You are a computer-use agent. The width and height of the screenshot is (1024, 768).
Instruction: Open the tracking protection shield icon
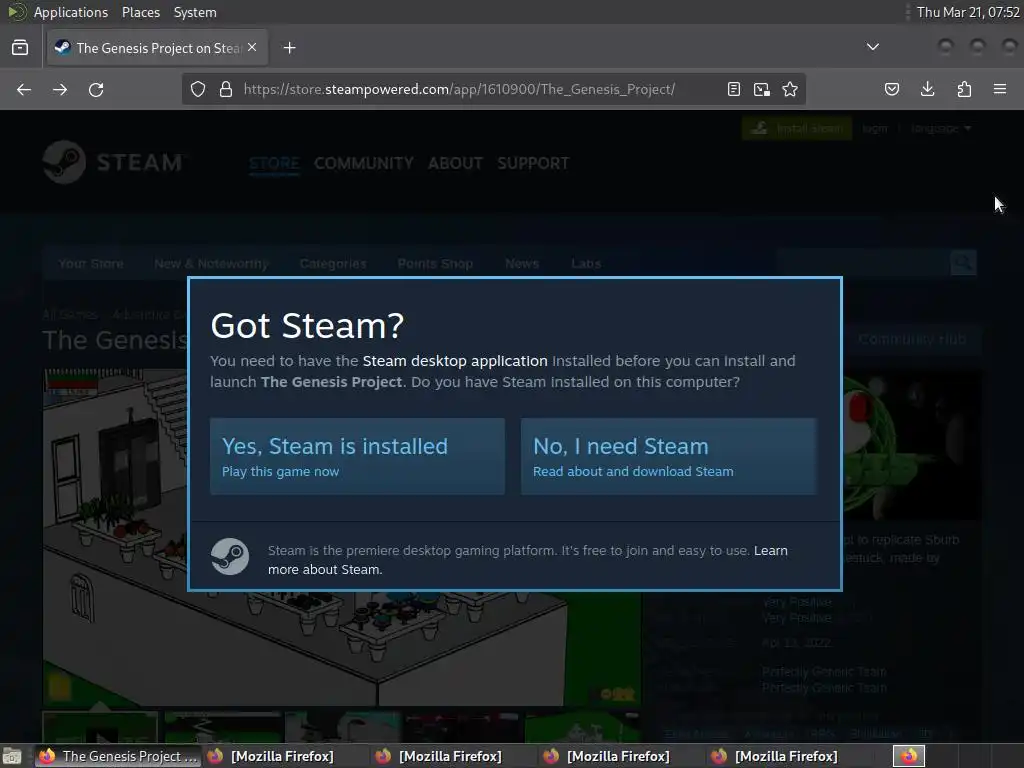(198, 89)
